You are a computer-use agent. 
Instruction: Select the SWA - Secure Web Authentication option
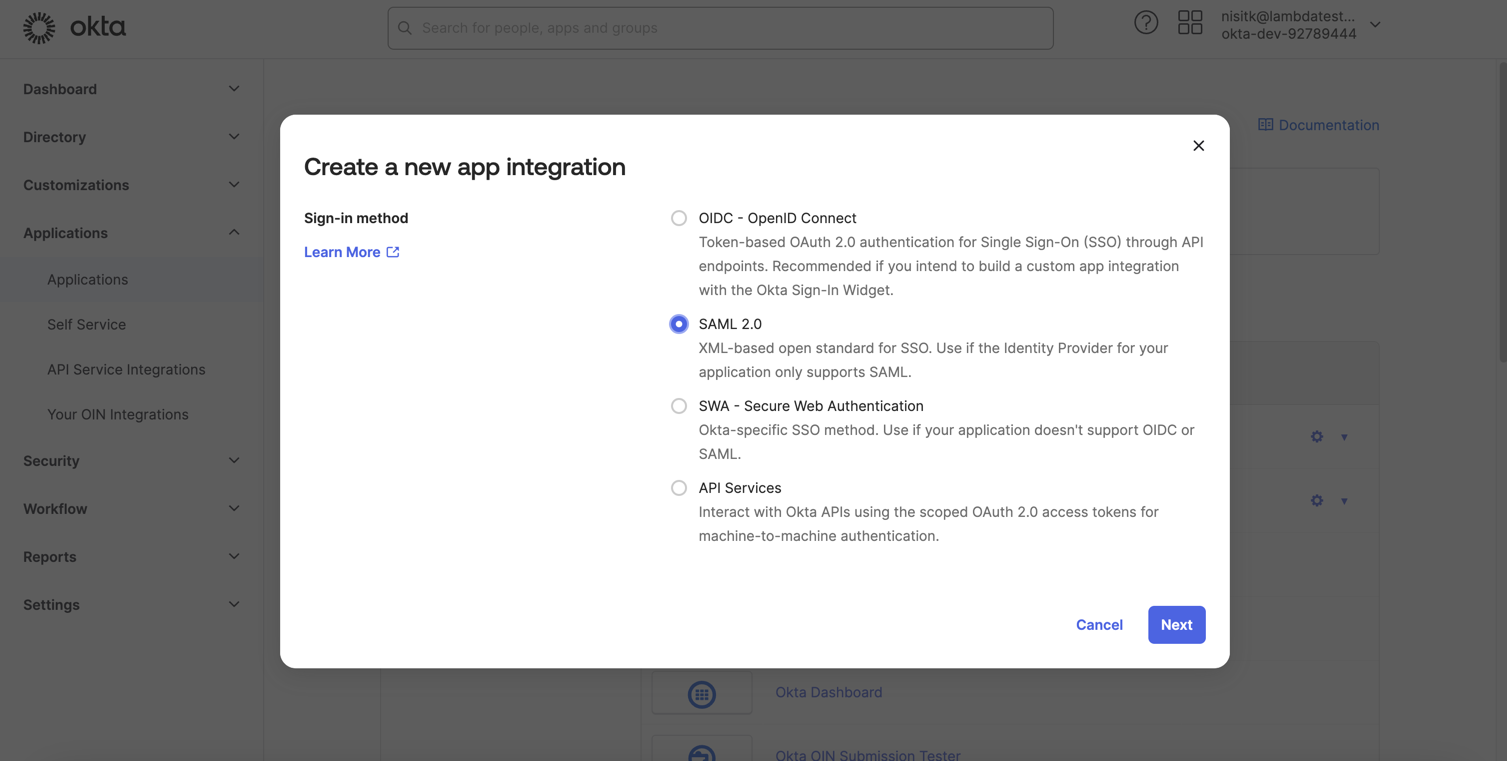679,406
